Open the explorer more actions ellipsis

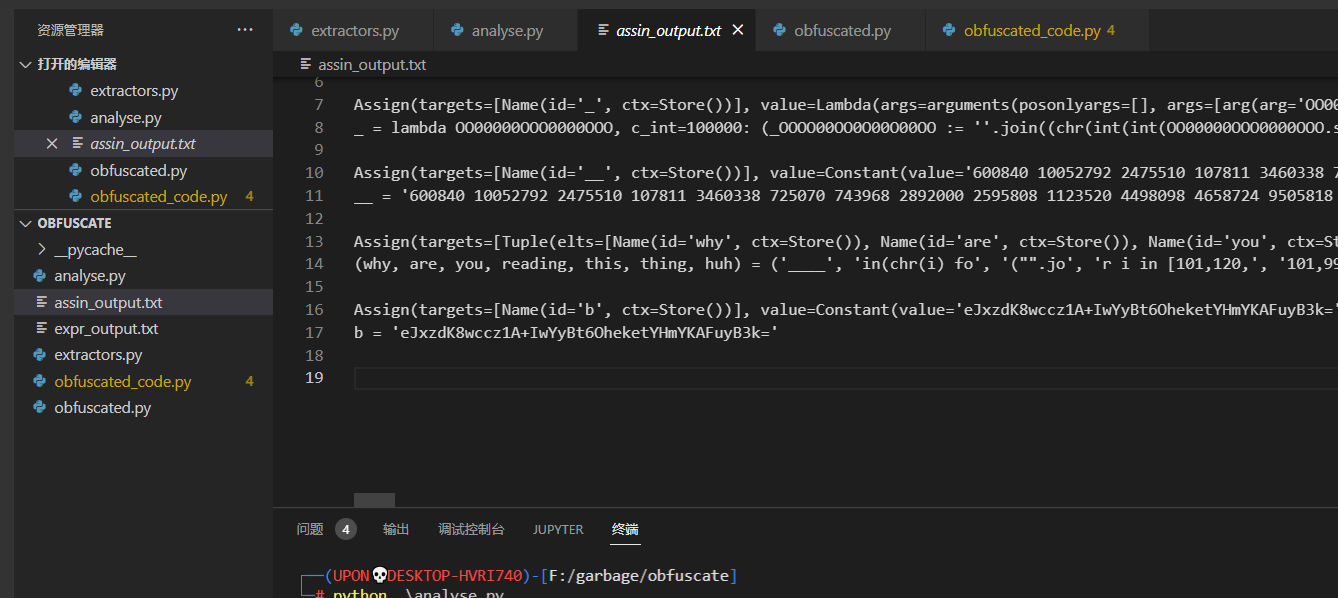(245, 30)
